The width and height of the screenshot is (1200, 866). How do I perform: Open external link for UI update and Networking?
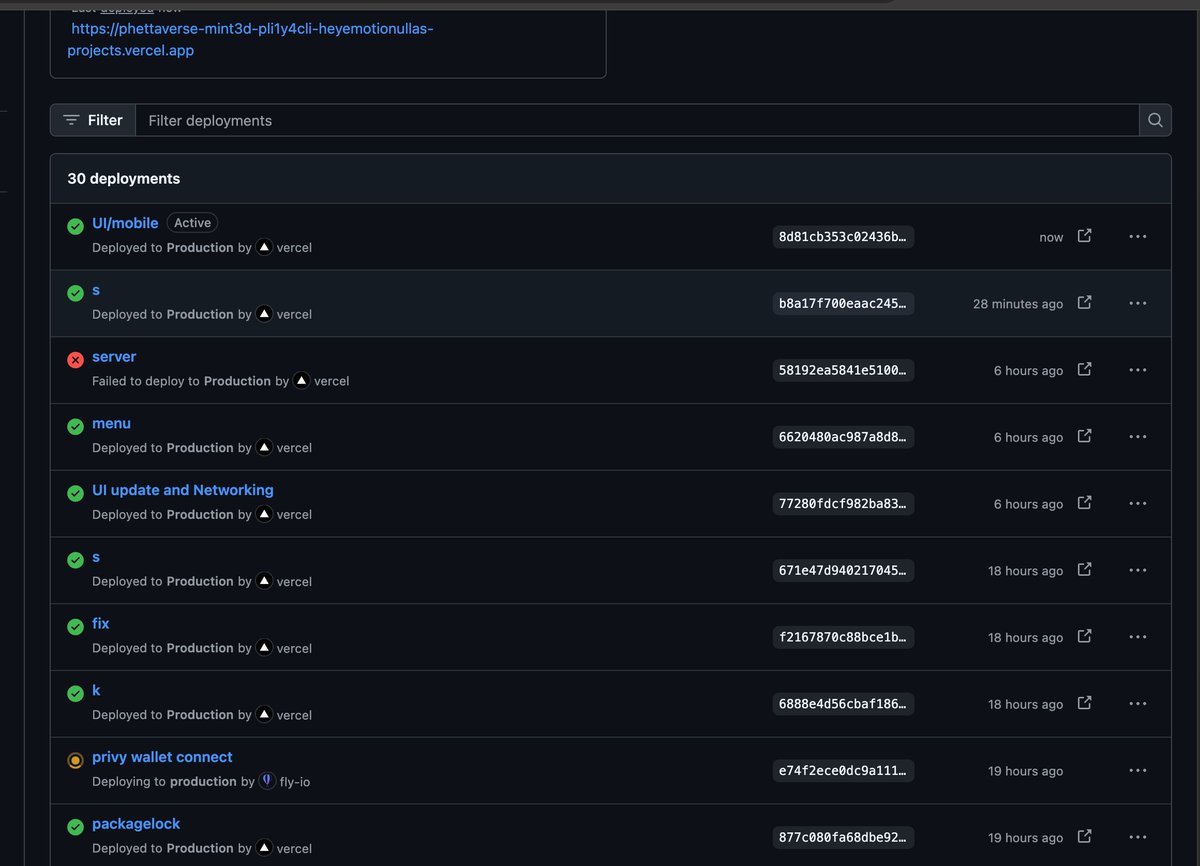point(1084,503)
